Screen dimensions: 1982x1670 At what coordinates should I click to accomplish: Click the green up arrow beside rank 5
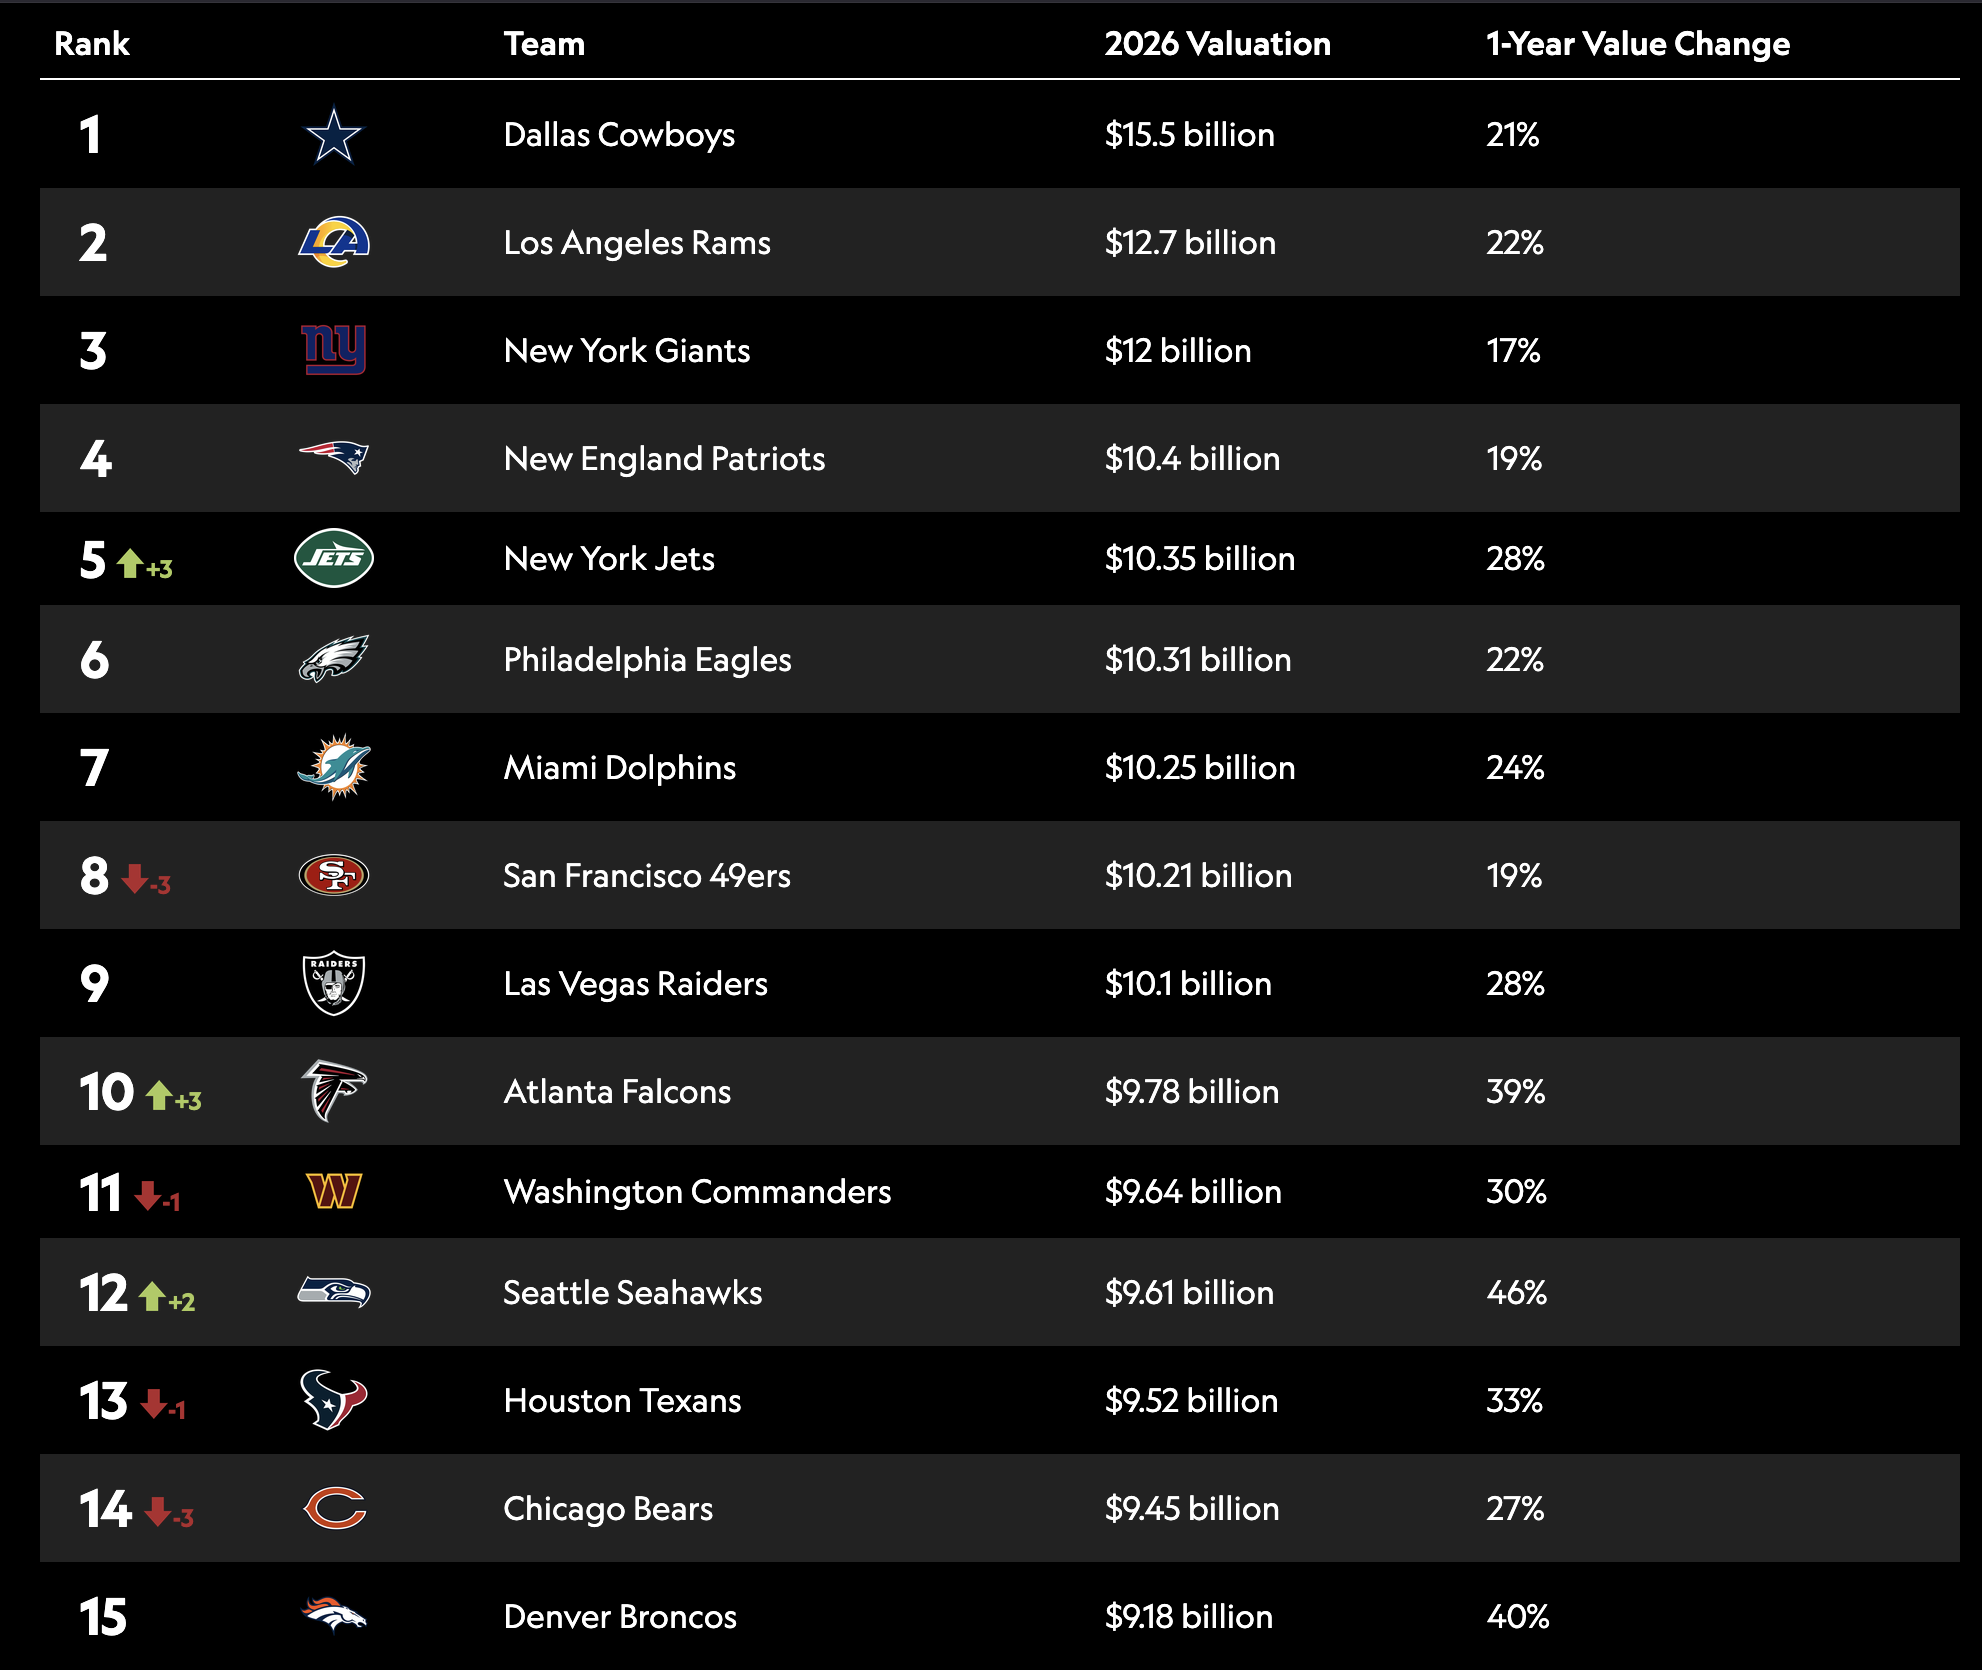(x=130, y=563)
